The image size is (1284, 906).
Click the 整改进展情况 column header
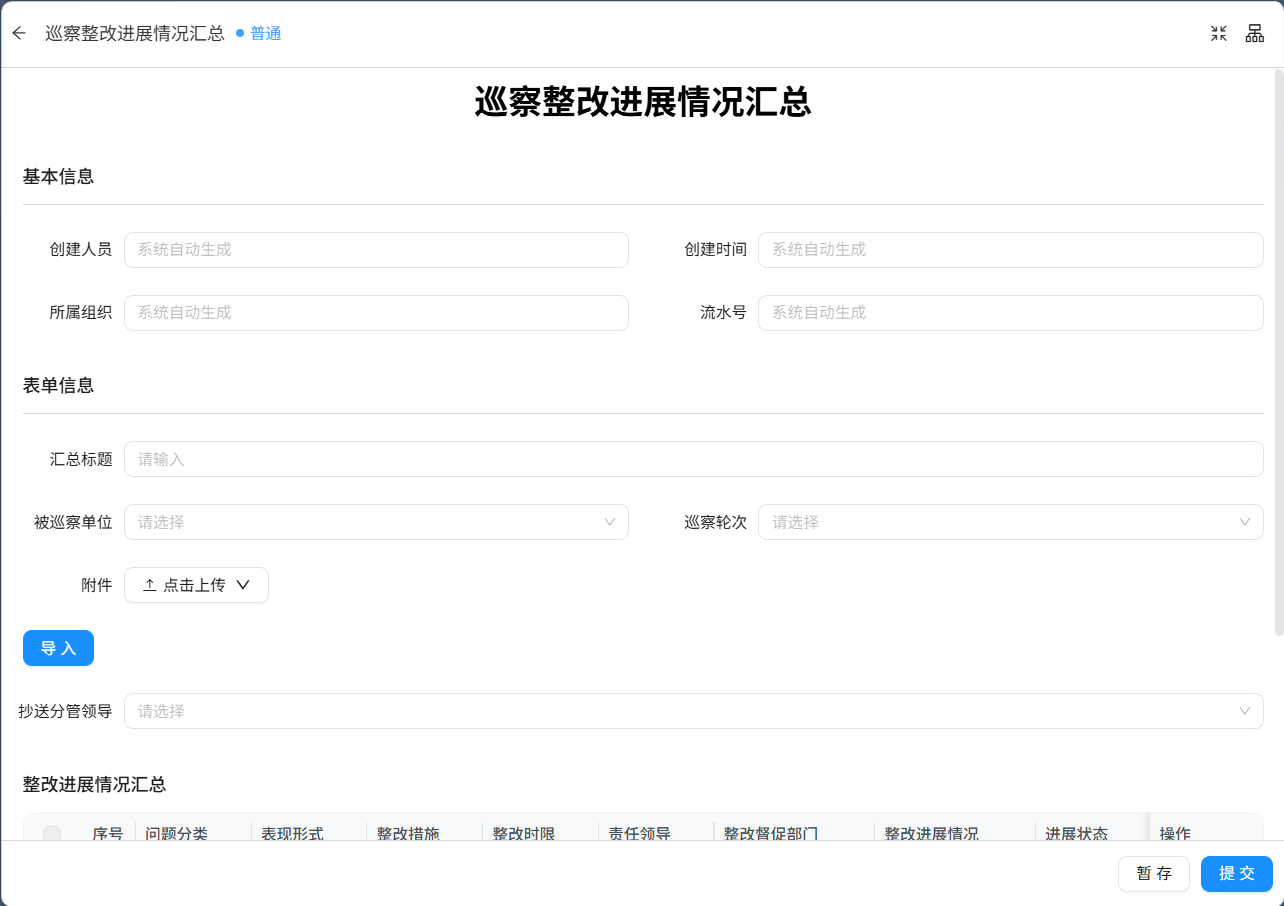(932, 833)
